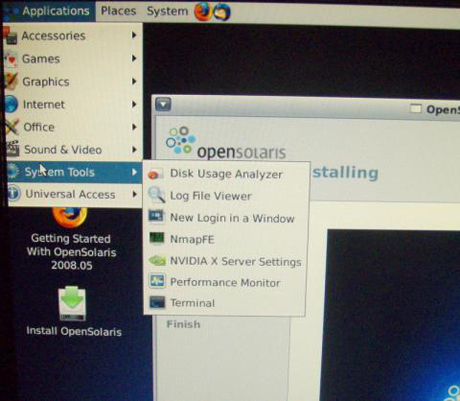Open Getting Started With OpenSolaris desktop icon

pyautogui.click(x=71, y=239)
